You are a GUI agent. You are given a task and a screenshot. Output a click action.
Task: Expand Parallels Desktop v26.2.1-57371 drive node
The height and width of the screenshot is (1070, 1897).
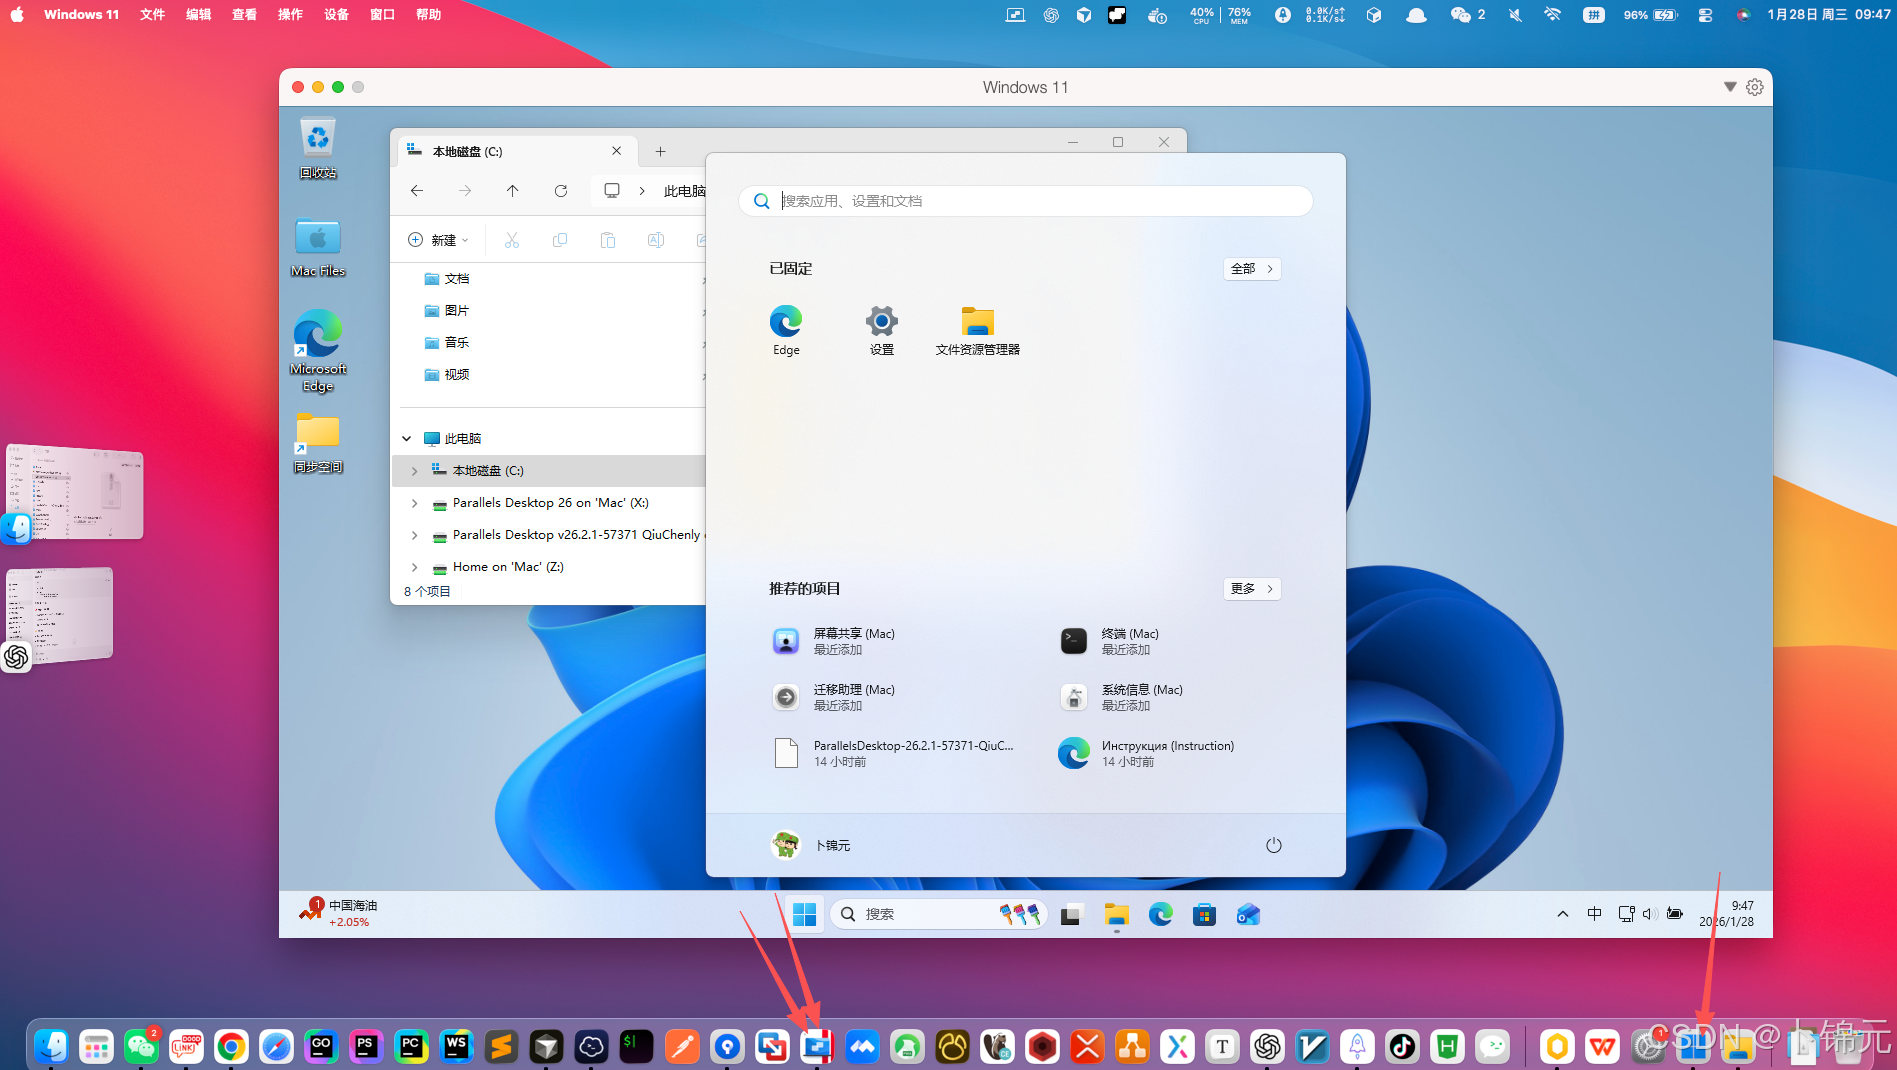coord(415,535)
